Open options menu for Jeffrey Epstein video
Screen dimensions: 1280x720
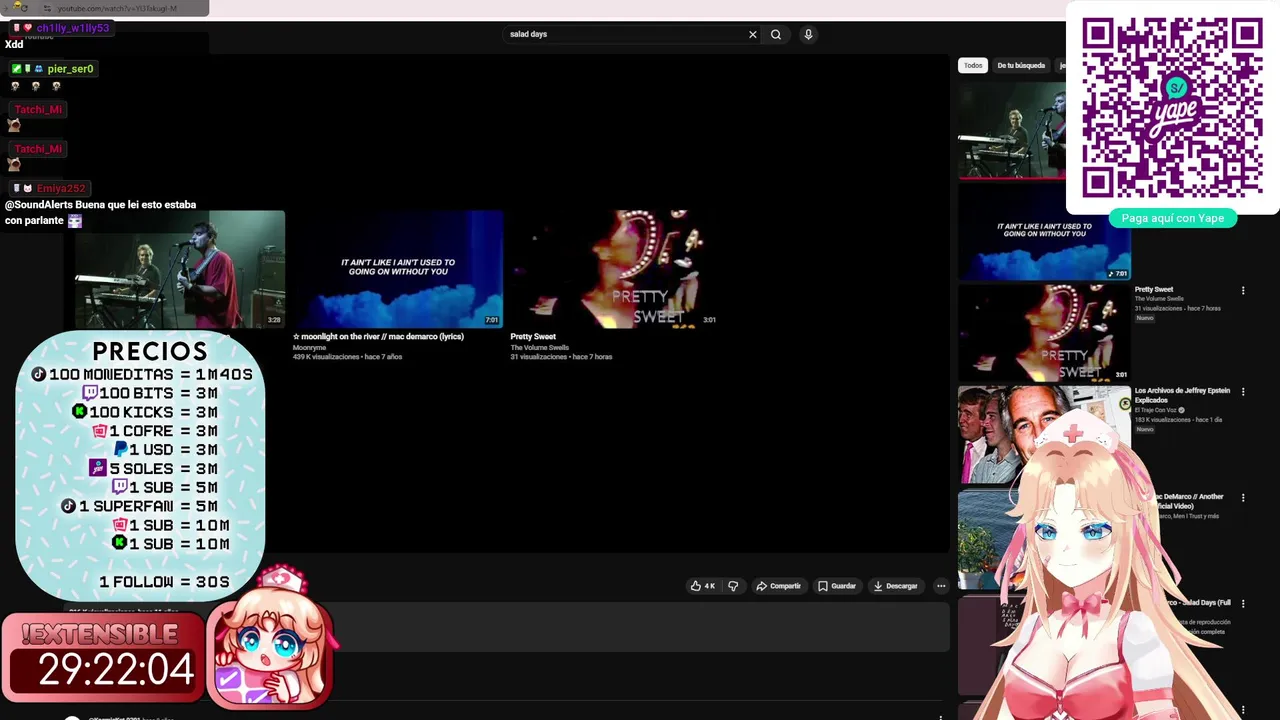pos(1243,392)
